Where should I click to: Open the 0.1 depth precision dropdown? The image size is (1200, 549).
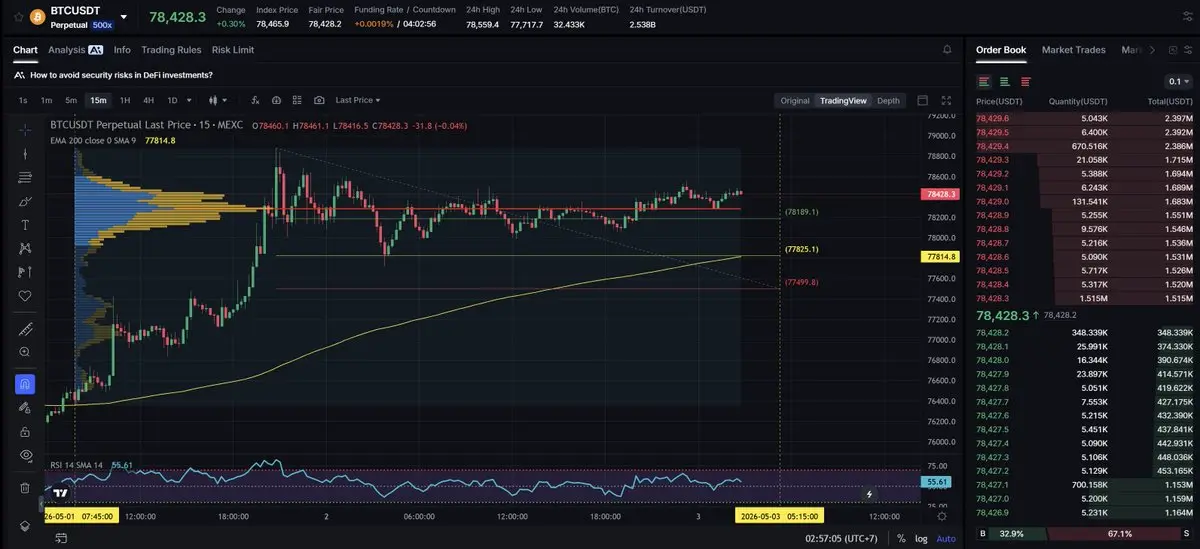[1179, 81]
